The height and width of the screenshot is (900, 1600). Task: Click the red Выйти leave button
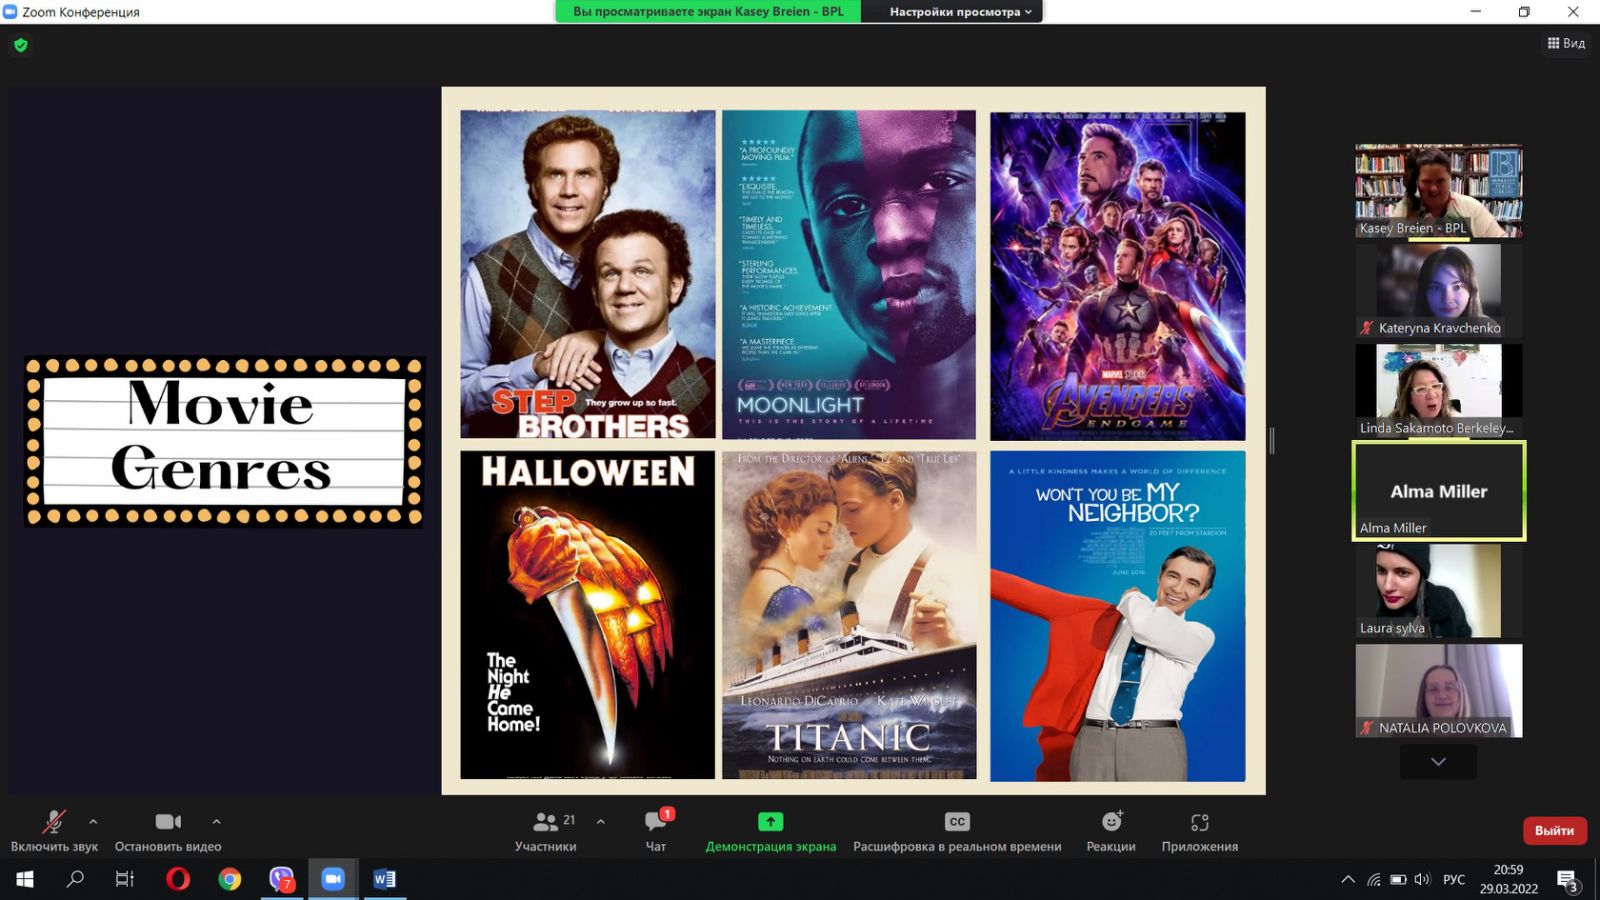point(1554,830)
